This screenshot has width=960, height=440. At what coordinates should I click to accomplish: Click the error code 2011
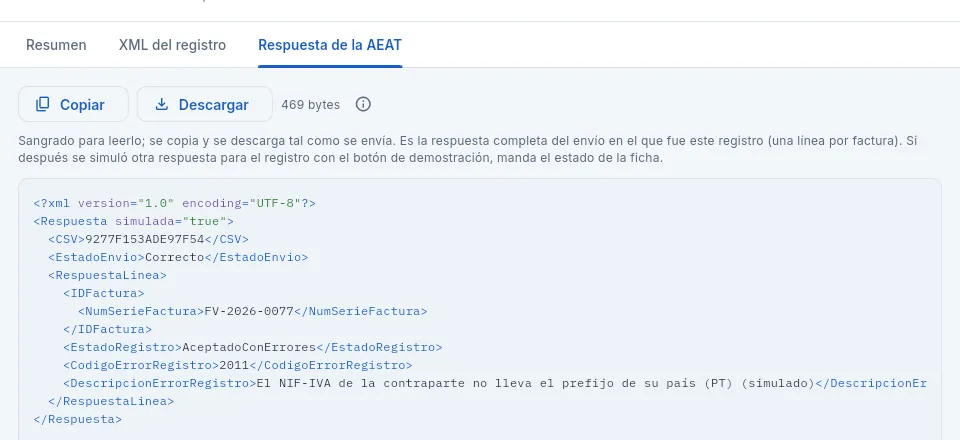234,365
